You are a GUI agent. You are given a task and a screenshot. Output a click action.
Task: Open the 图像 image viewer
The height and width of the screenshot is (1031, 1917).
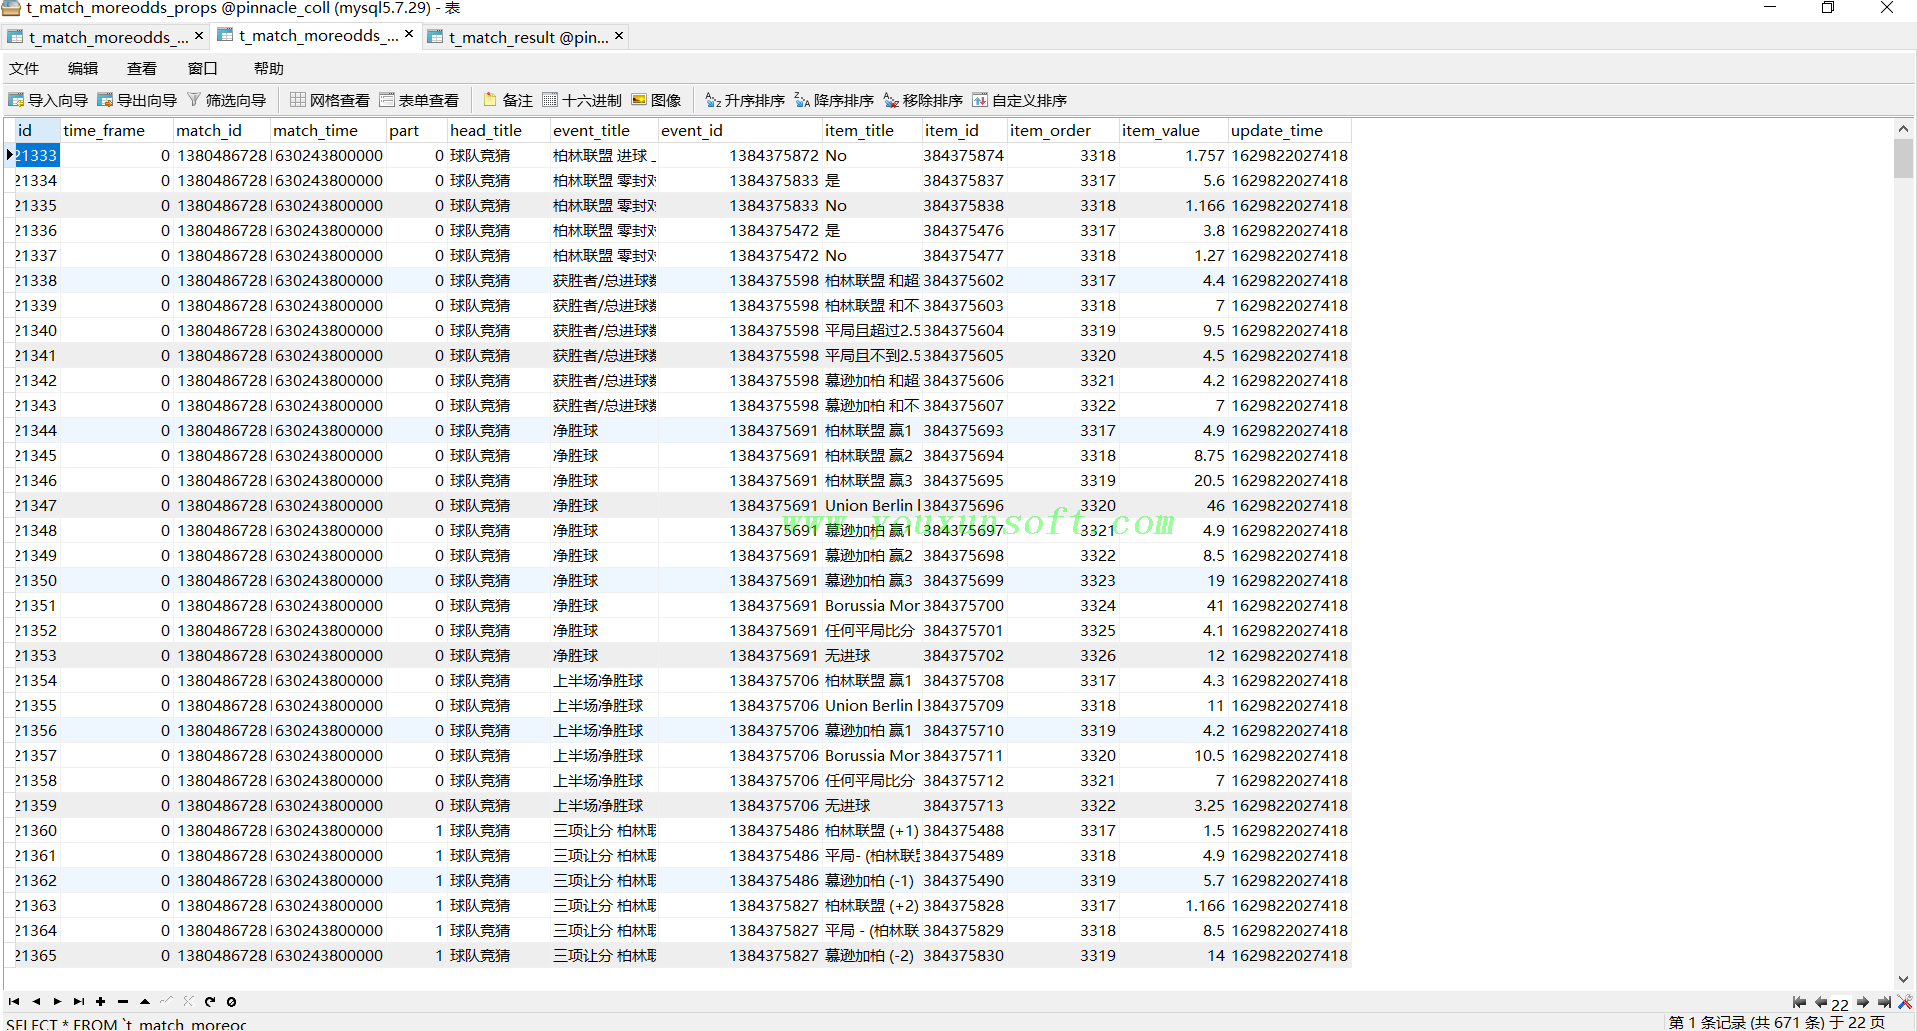656,100
